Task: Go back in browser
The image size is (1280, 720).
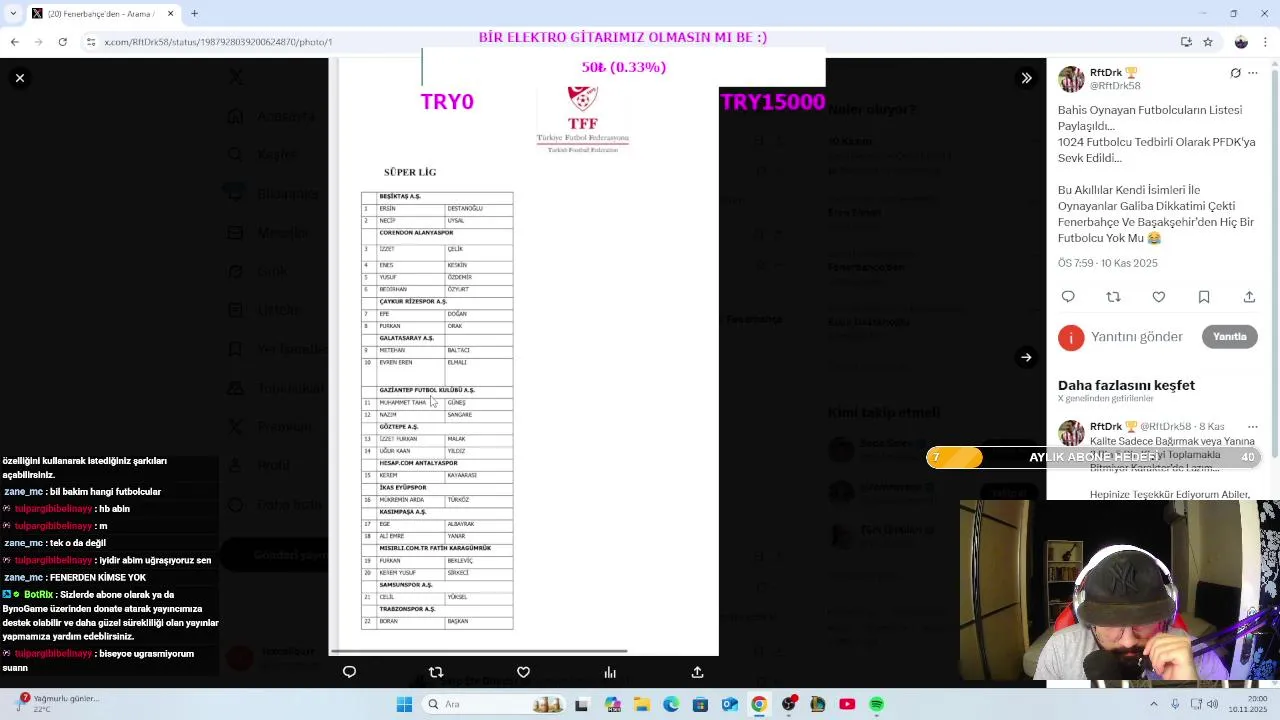Action: click(x=14, y=41)
